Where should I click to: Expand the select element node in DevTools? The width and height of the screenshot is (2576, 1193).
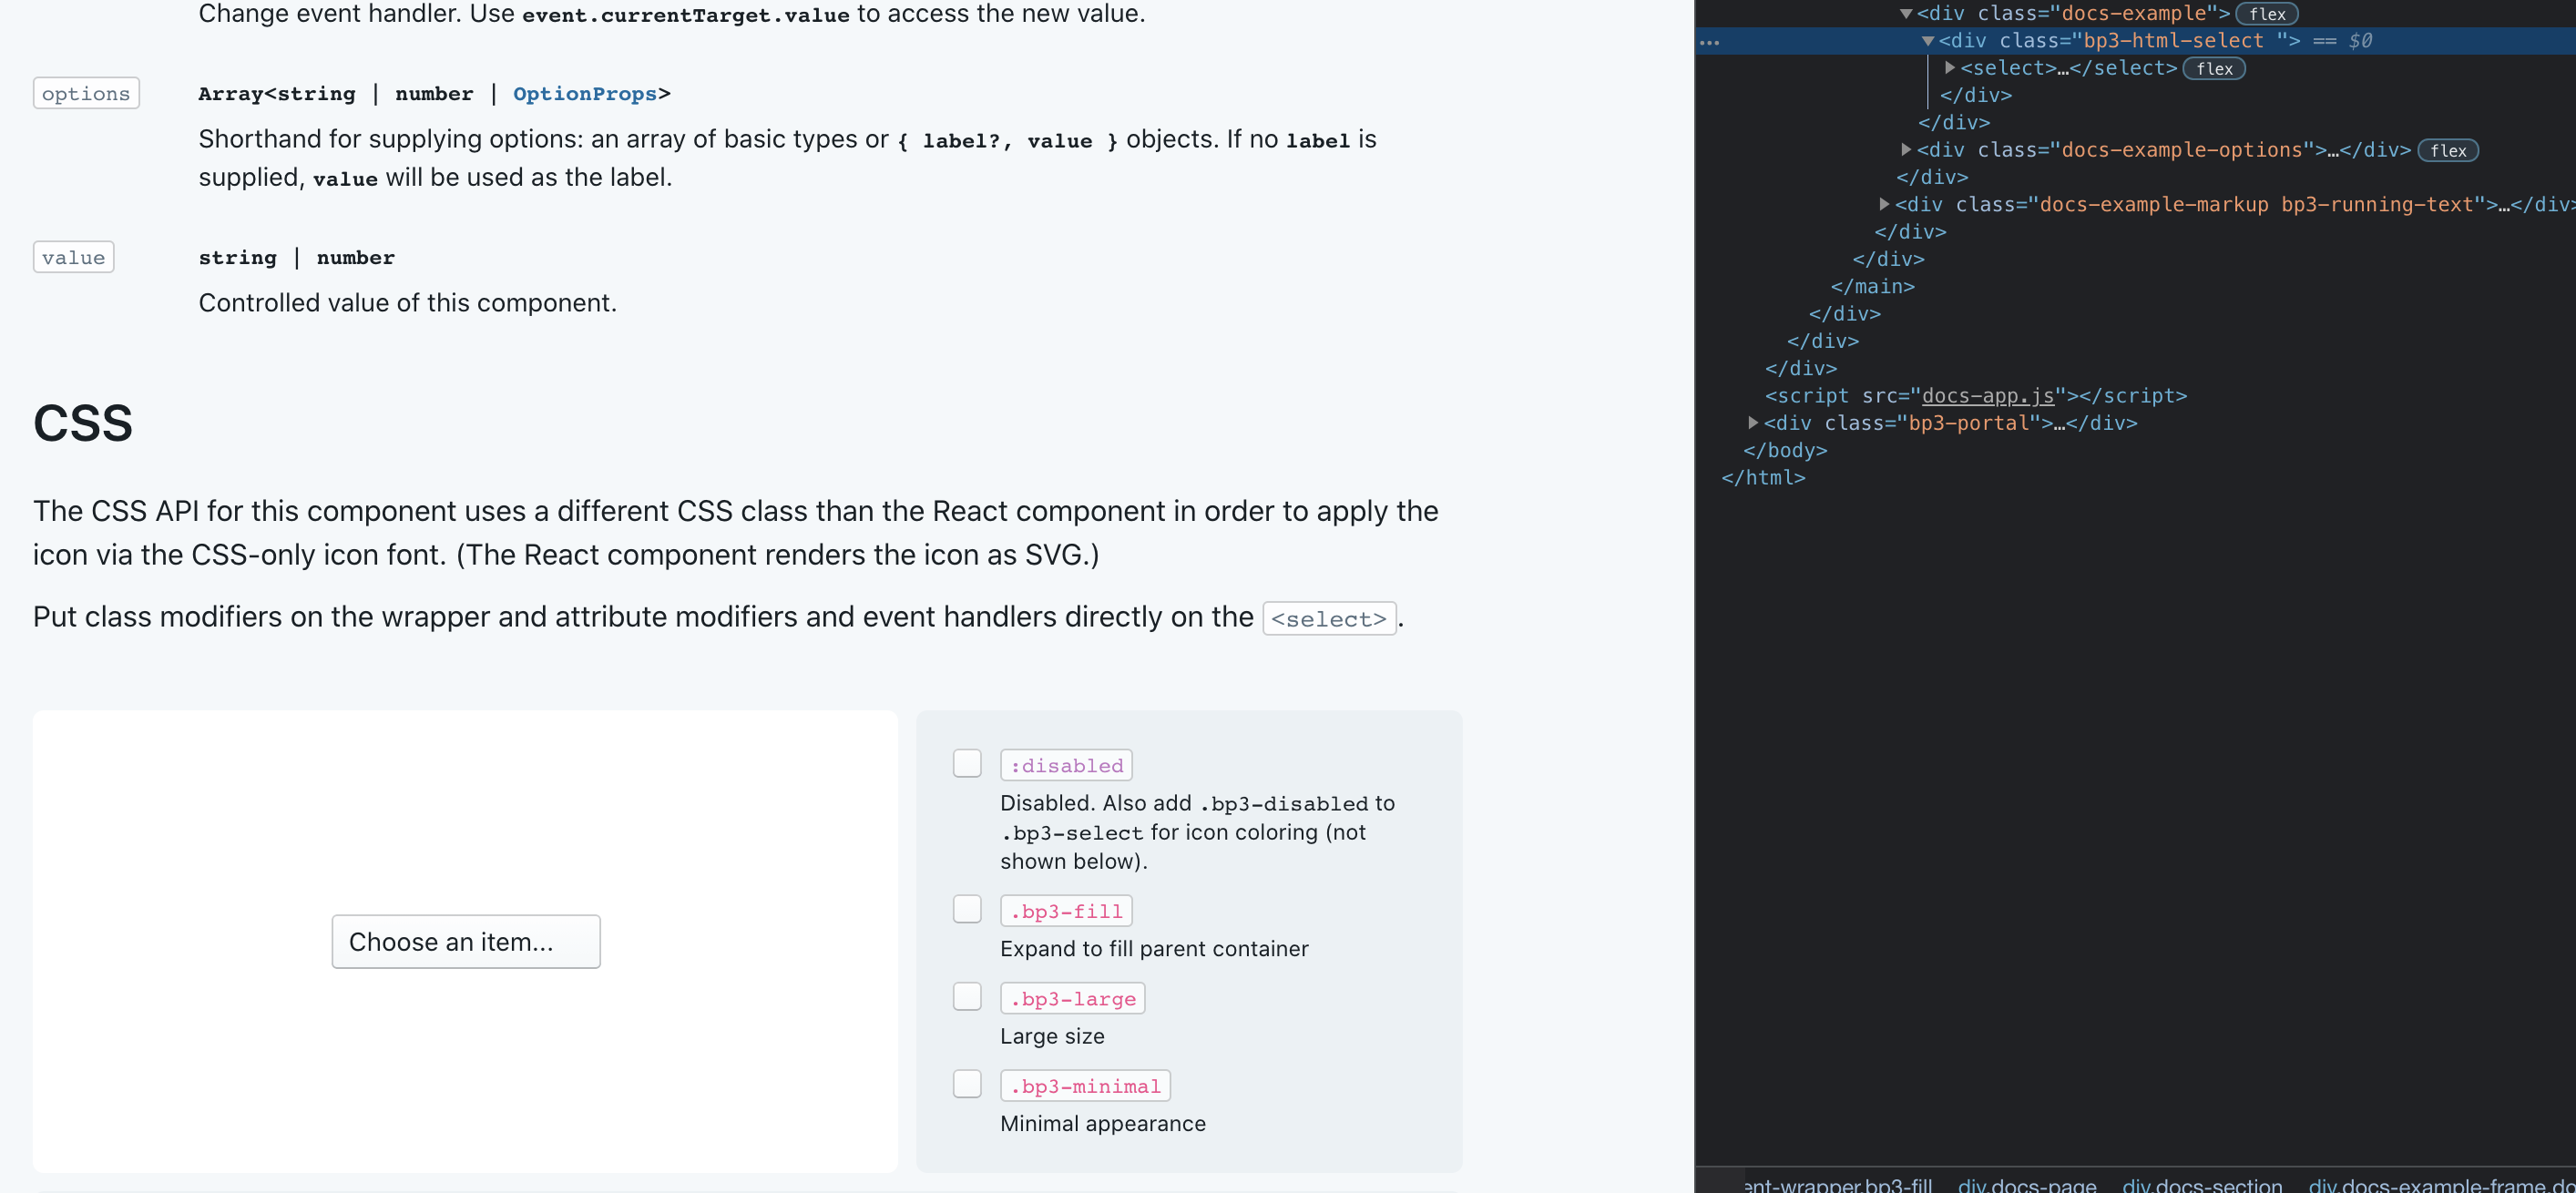pos(1948,68)
